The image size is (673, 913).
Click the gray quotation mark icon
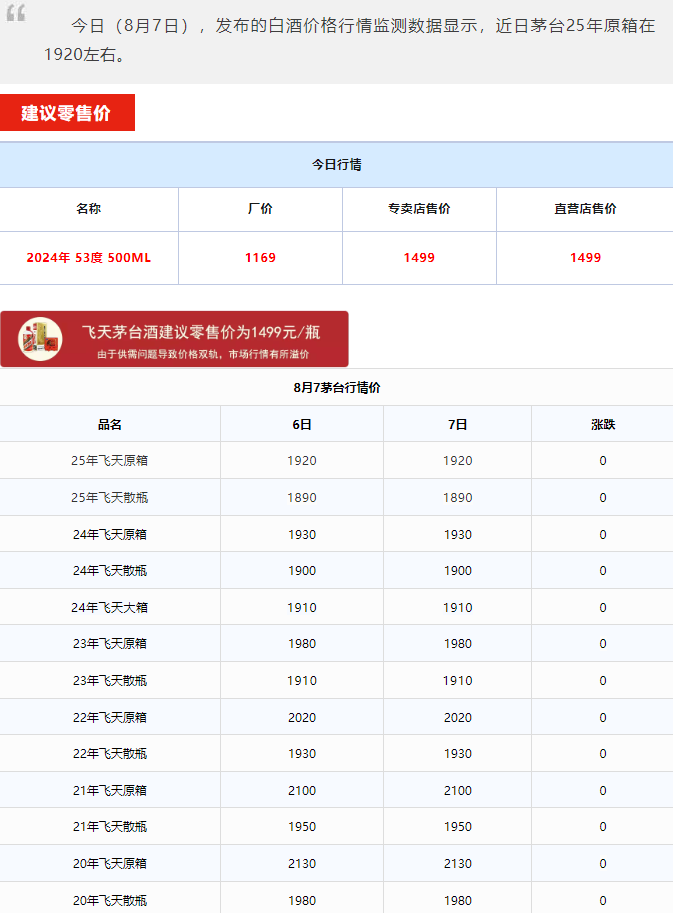tap(16, 15)
